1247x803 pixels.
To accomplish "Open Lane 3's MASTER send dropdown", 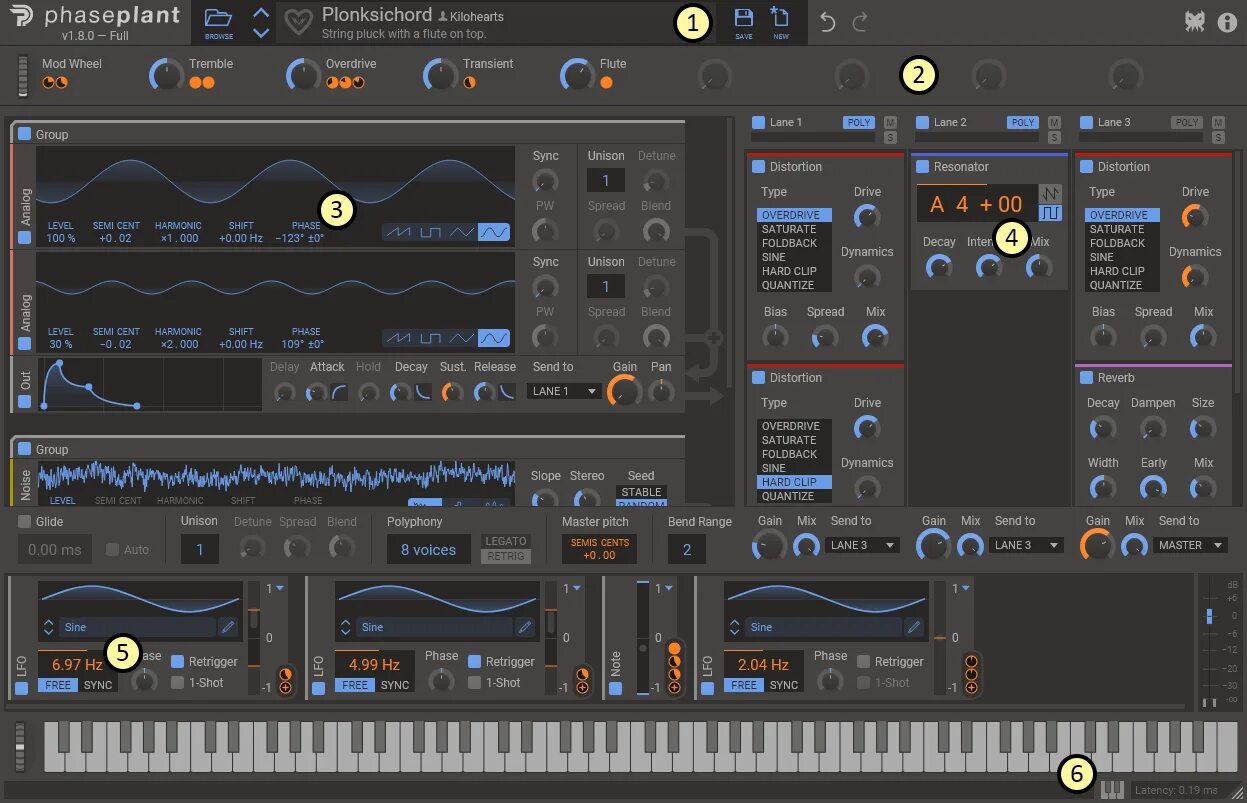I will tap(1190, 545).
